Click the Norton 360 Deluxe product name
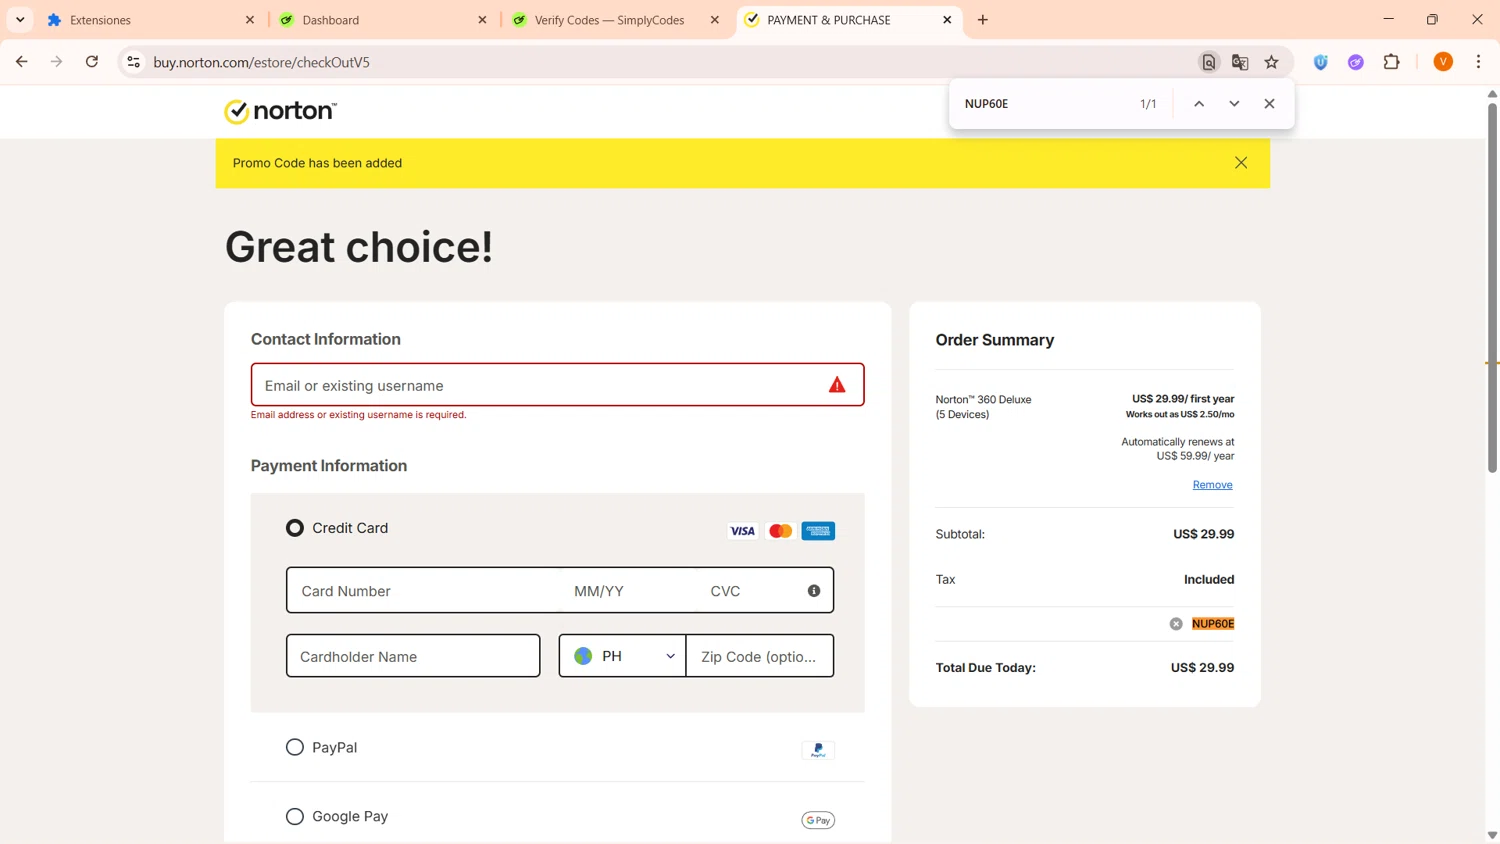This screenshot has height=844, width=1500. pos(983,407)
